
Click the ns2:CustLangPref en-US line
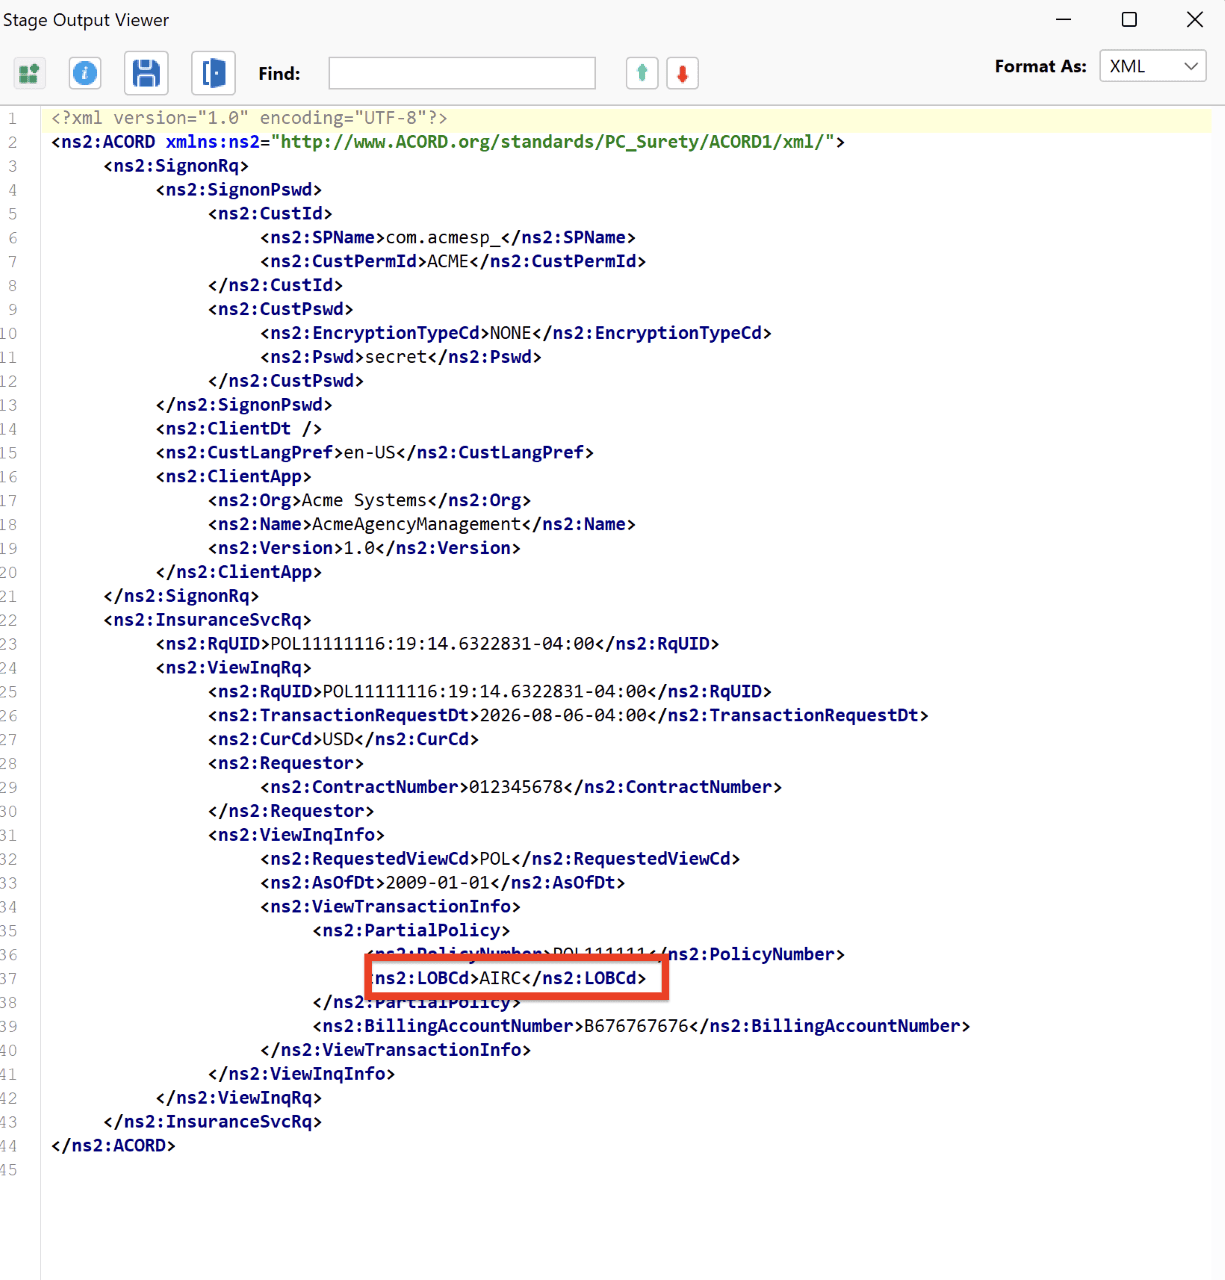[375, 453]
